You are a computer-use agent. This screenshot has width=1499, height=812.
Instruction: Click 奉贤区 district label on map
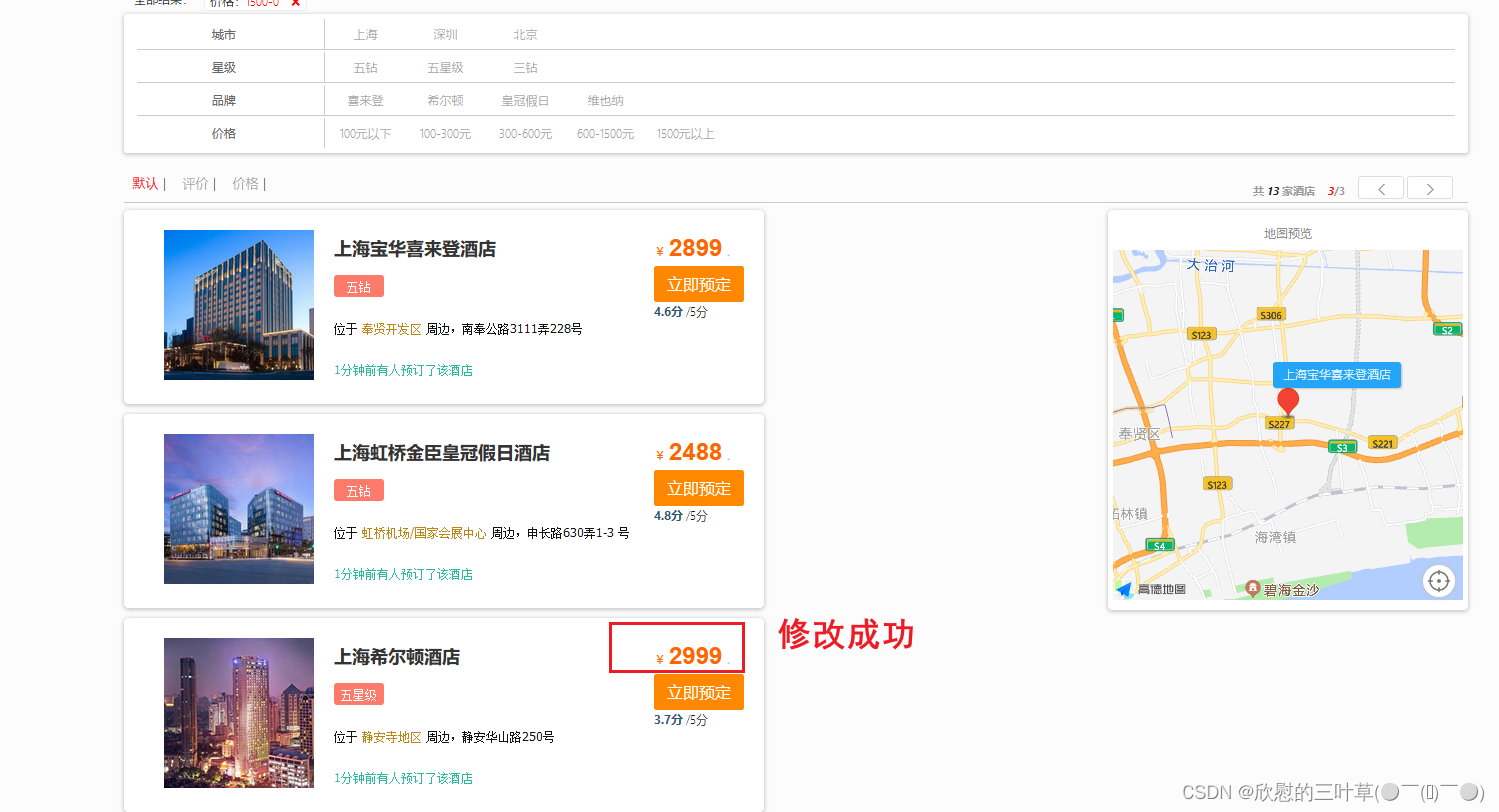coord(1139,434)
